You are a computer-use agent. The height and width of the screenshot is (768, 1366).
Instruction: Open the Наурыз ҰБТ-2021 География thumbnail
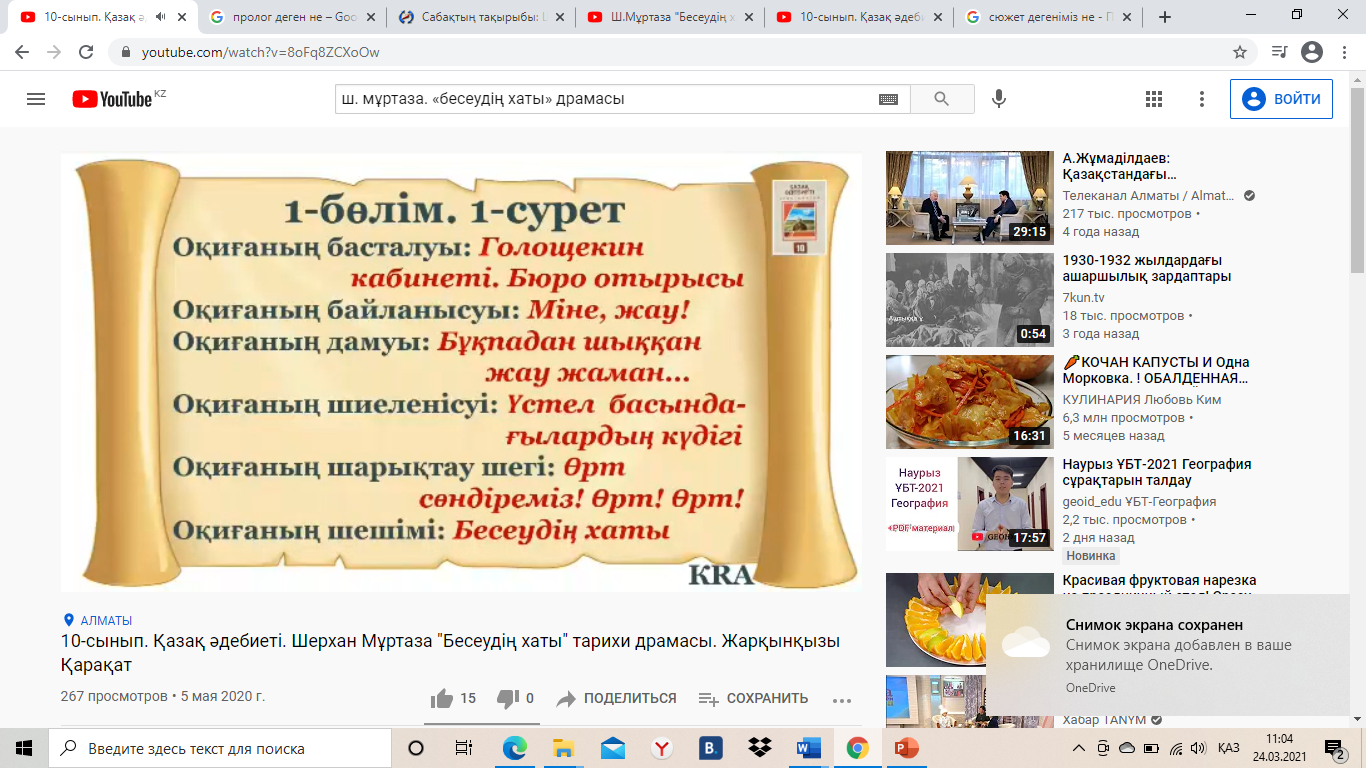coord(970,504)
